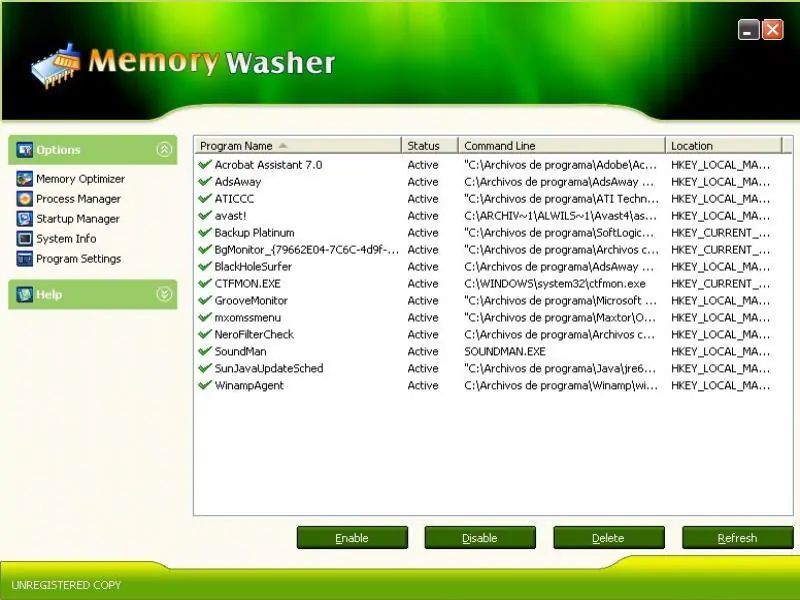Open the System Info page
The height and width of the screenshot is (600, 800).
(x=66, y=239)
